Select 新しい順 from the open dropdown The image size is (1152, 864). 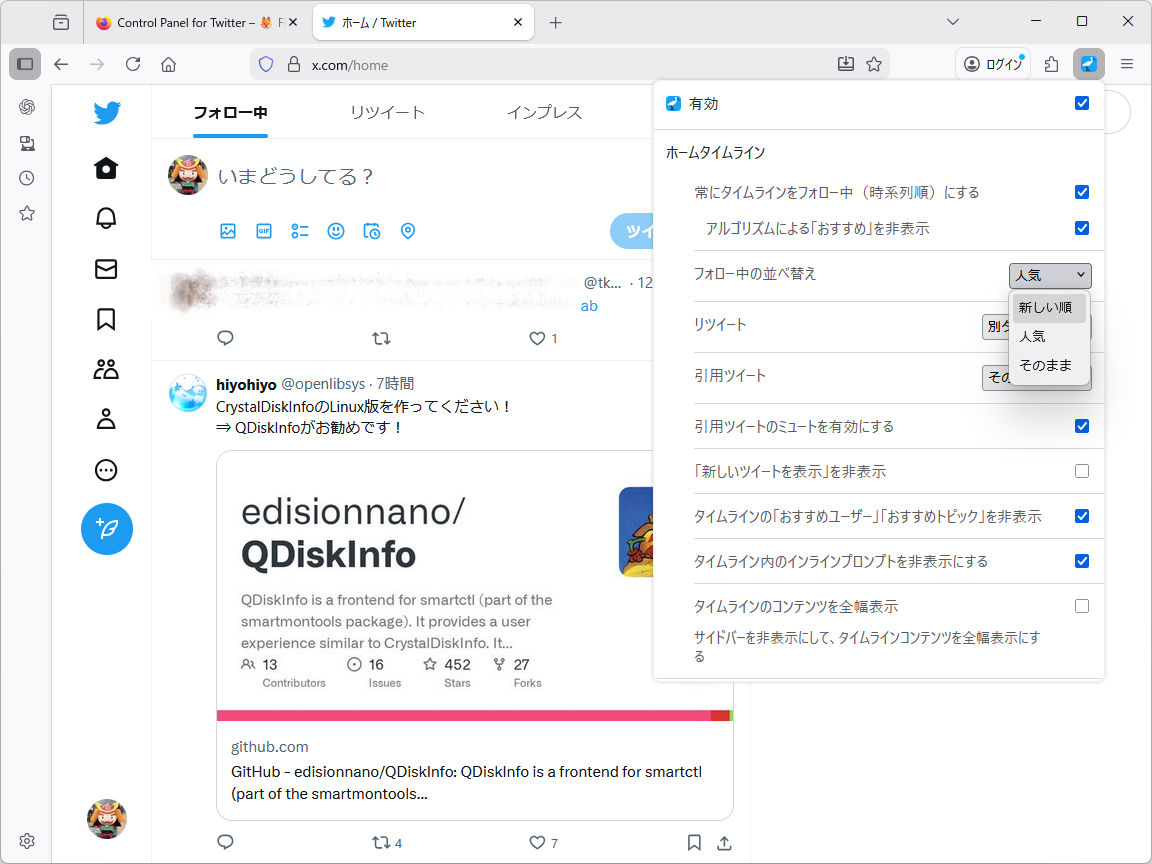point(1047,307)
